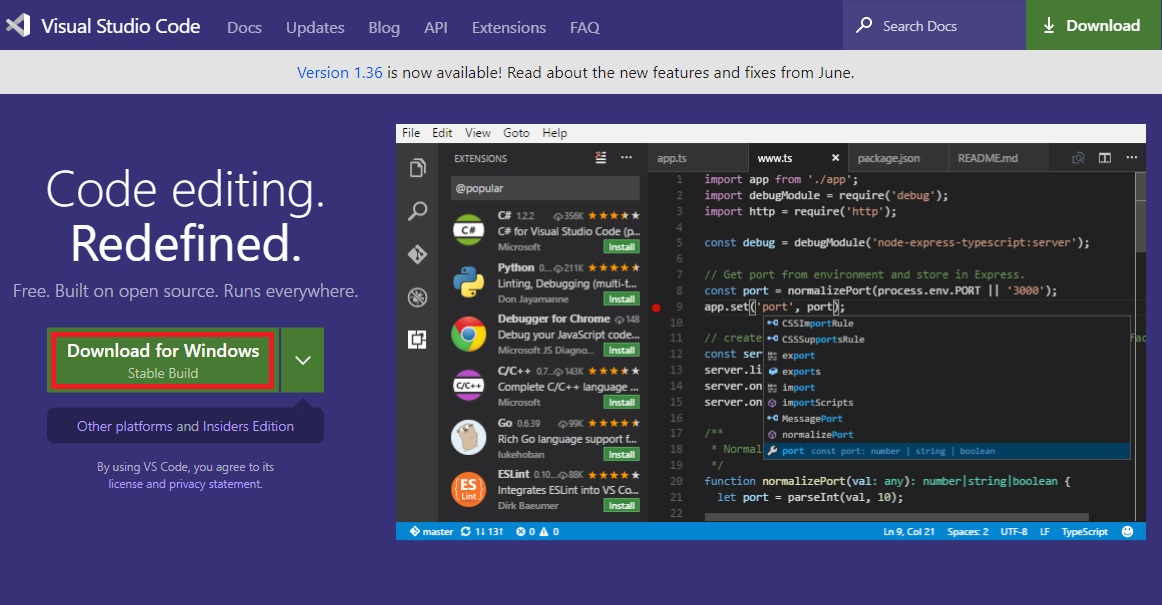
Task: Click the search magnifier icon in header
Action: coord(863,25)
